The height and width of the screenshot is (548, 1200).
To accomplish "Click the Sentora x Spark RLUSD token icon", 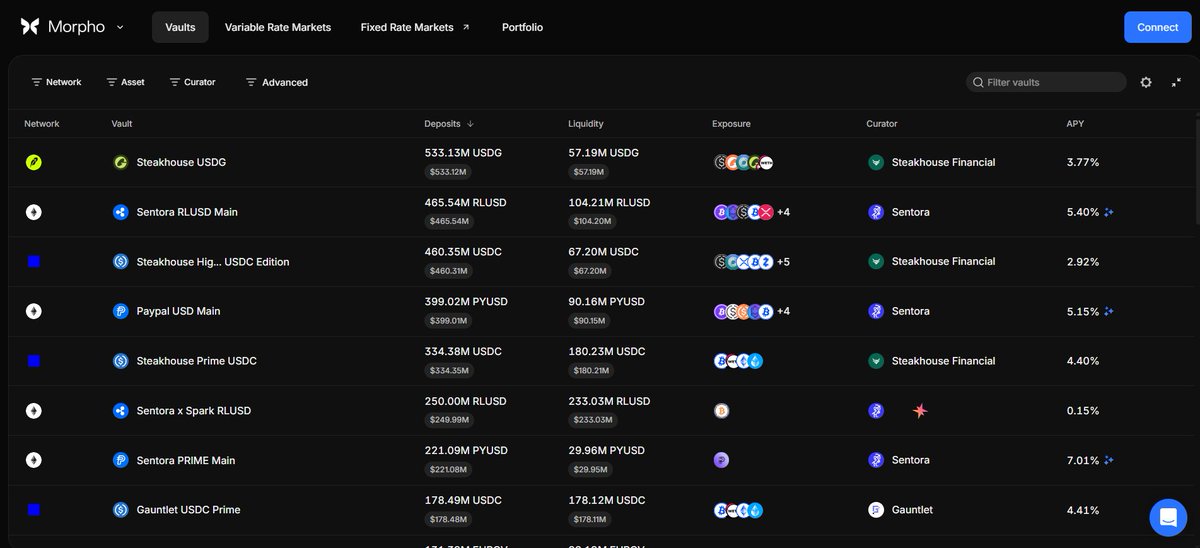I will [x=121, y=411].
